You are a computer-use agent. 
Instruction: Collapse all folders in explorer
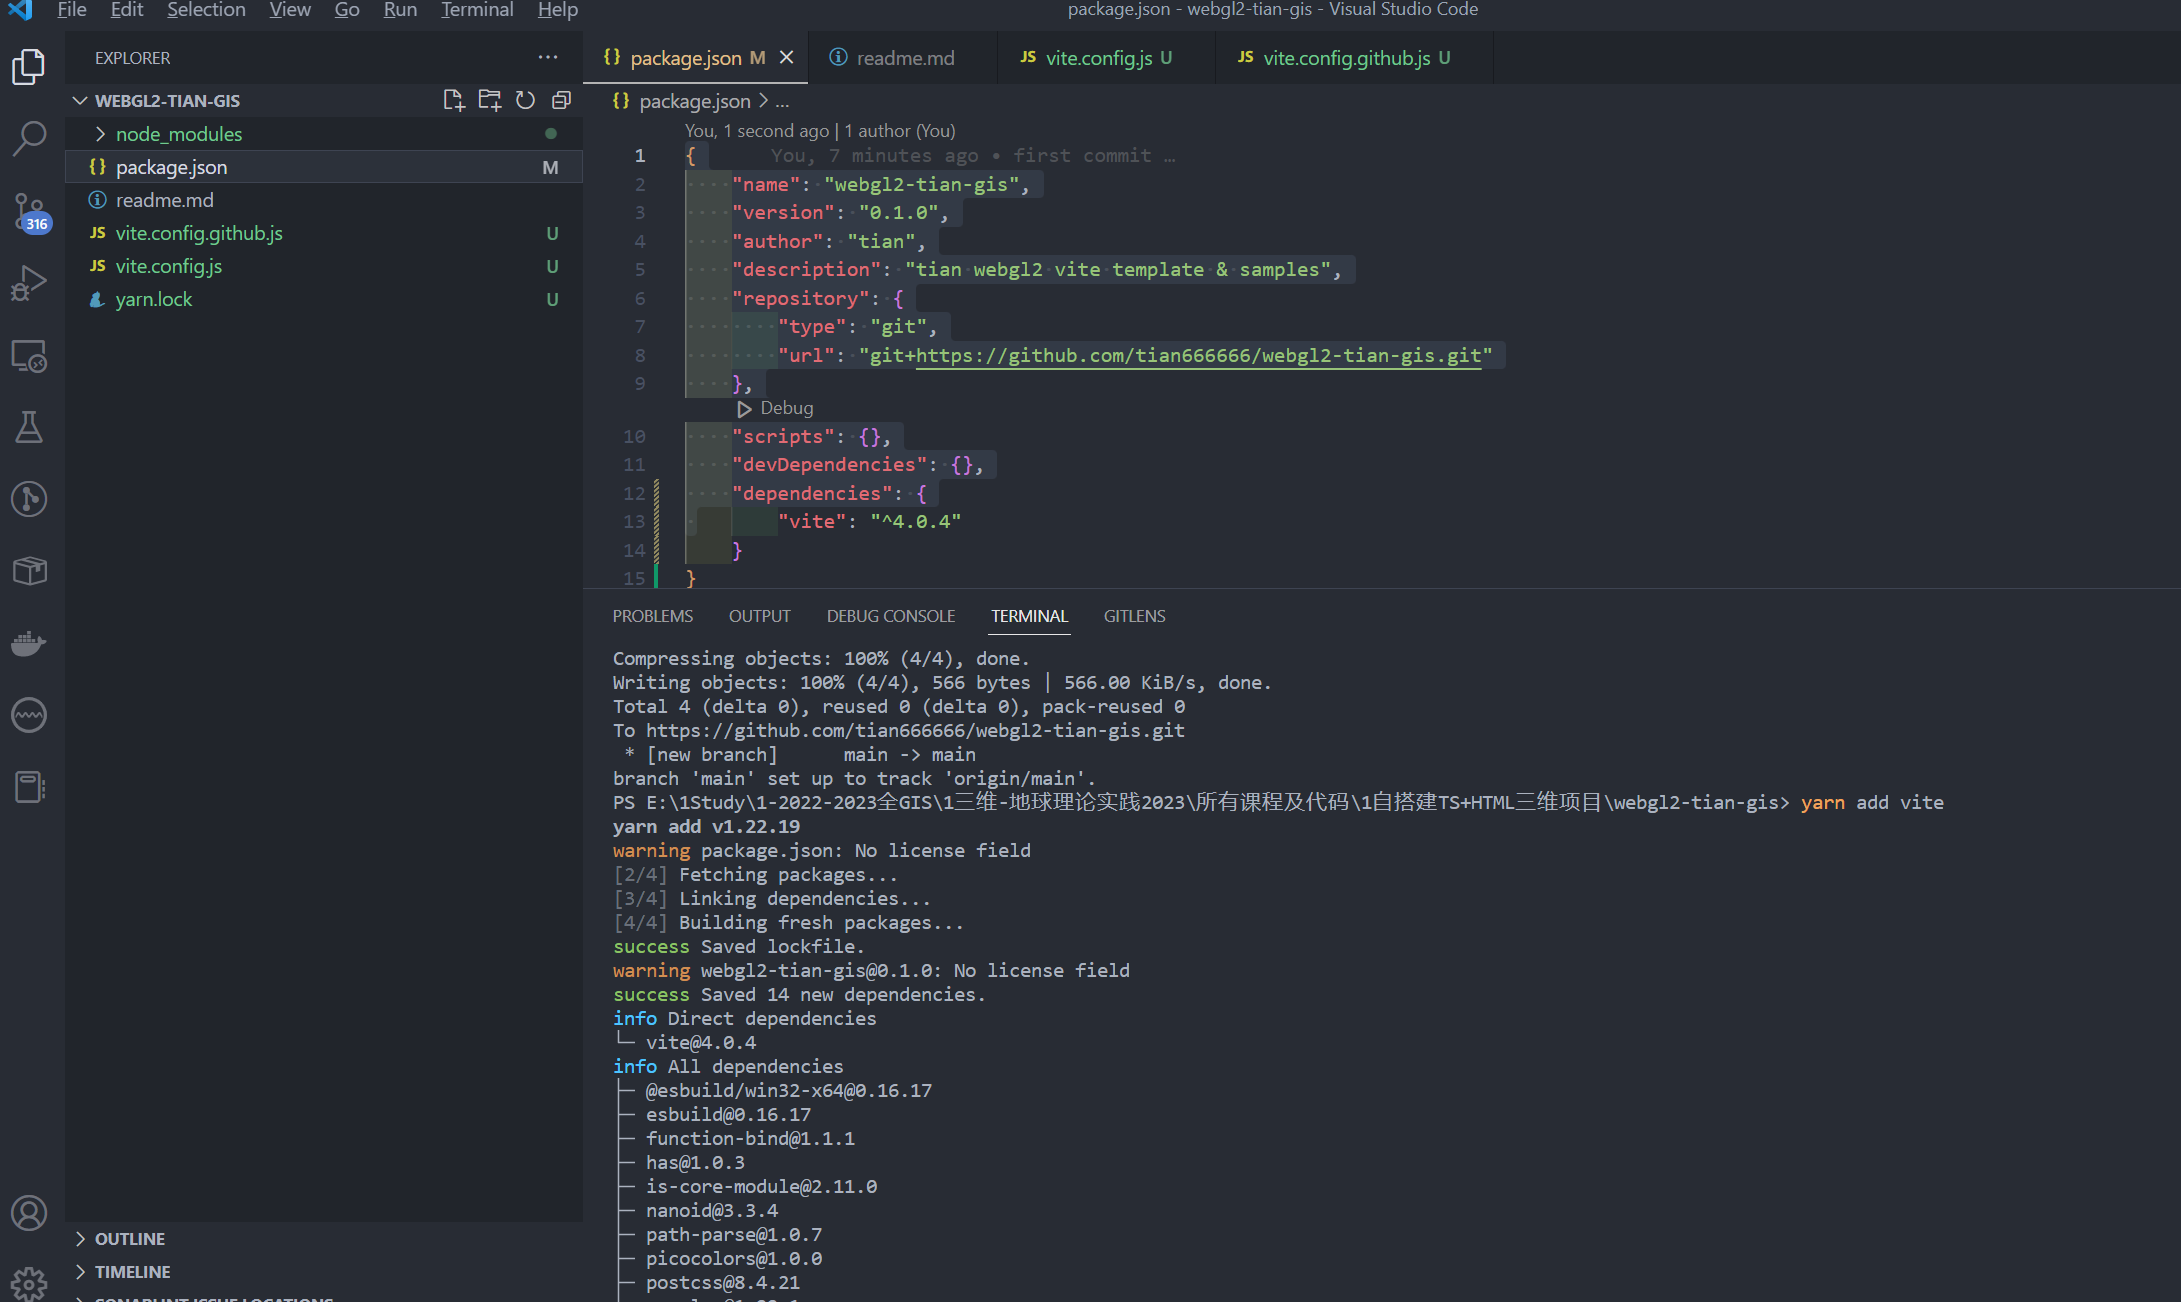(561, 100)
